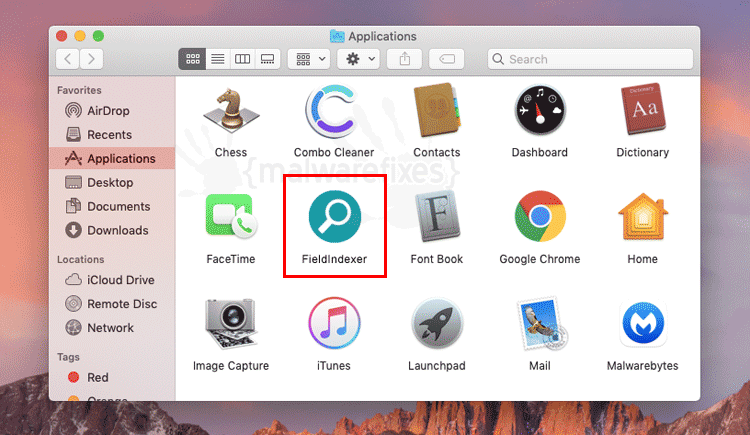Select the Image Capture app
This screenshot has width=750, height=435.
click(231, 323)
